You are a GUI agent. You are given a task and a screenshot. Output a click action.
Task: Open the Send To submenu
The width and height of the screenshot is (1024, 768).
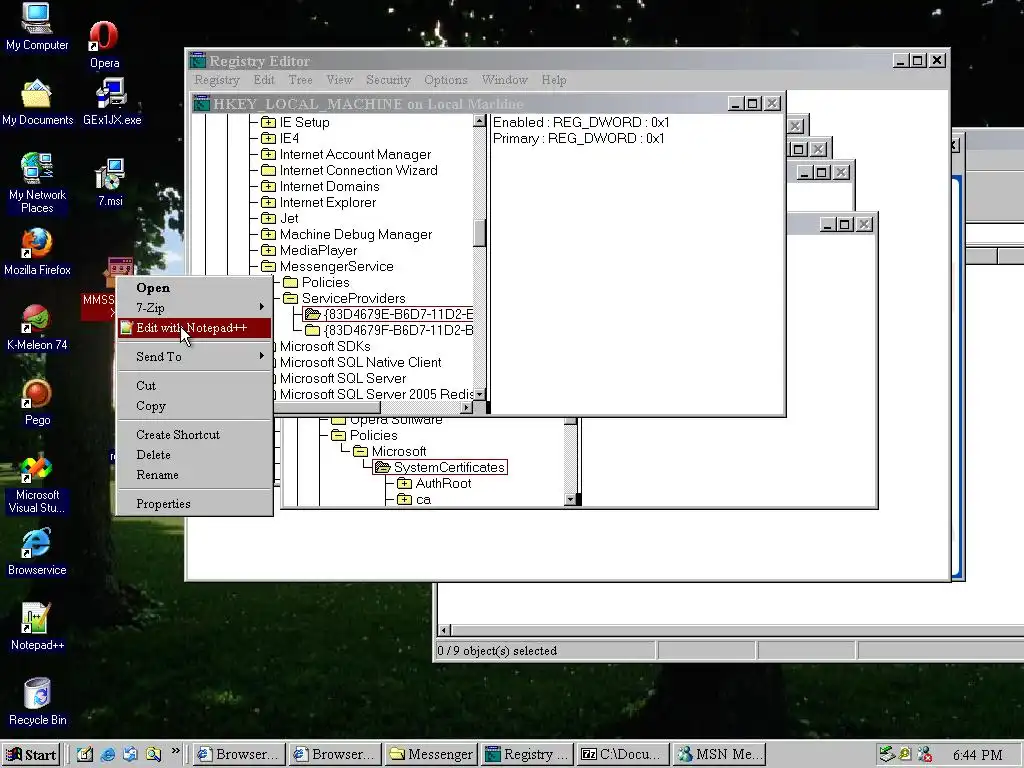tap(195, 357)
